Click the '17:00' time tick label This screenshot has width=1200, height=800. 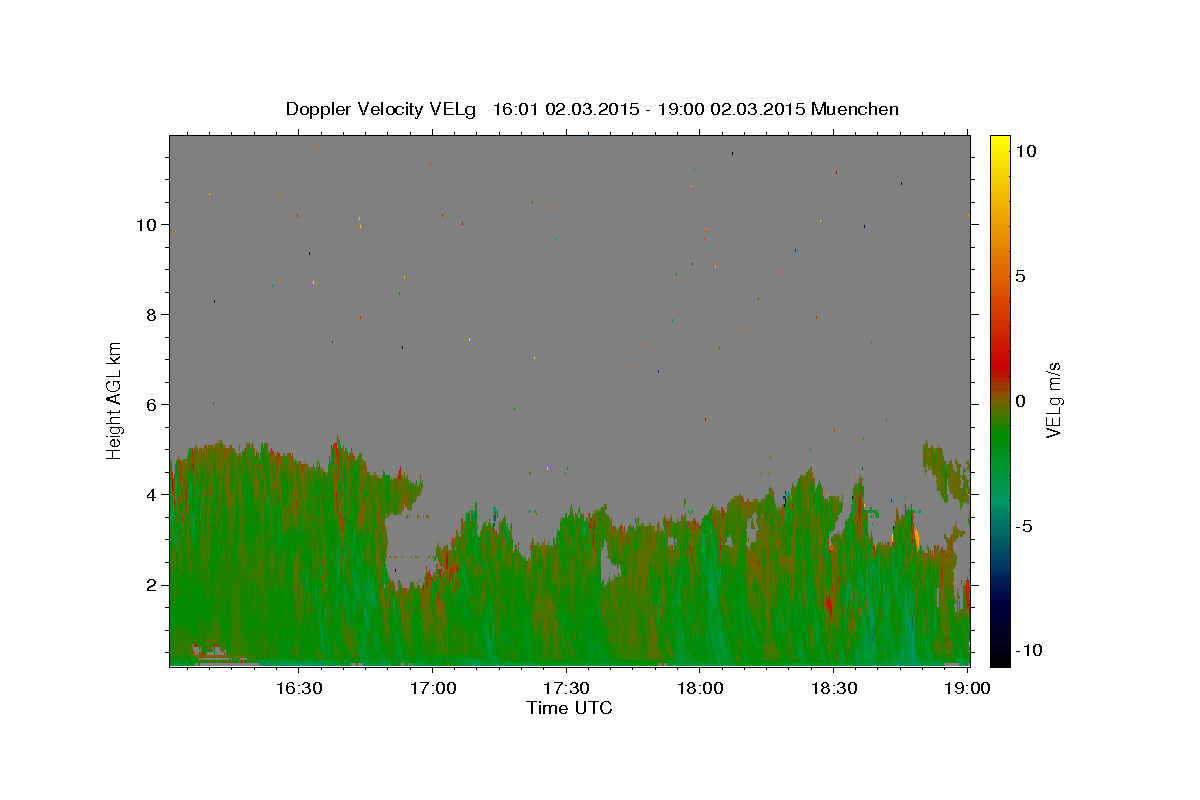[432, 689]
